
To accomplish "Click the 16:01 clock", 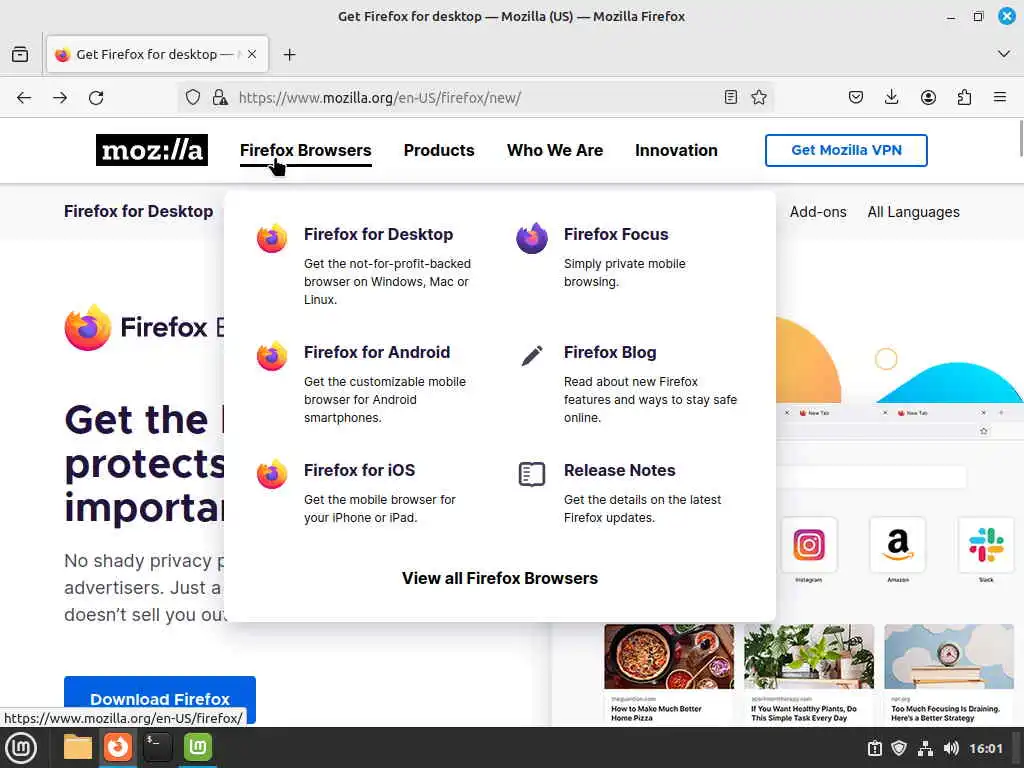I will pyautogui.click(x=985, y=748).
